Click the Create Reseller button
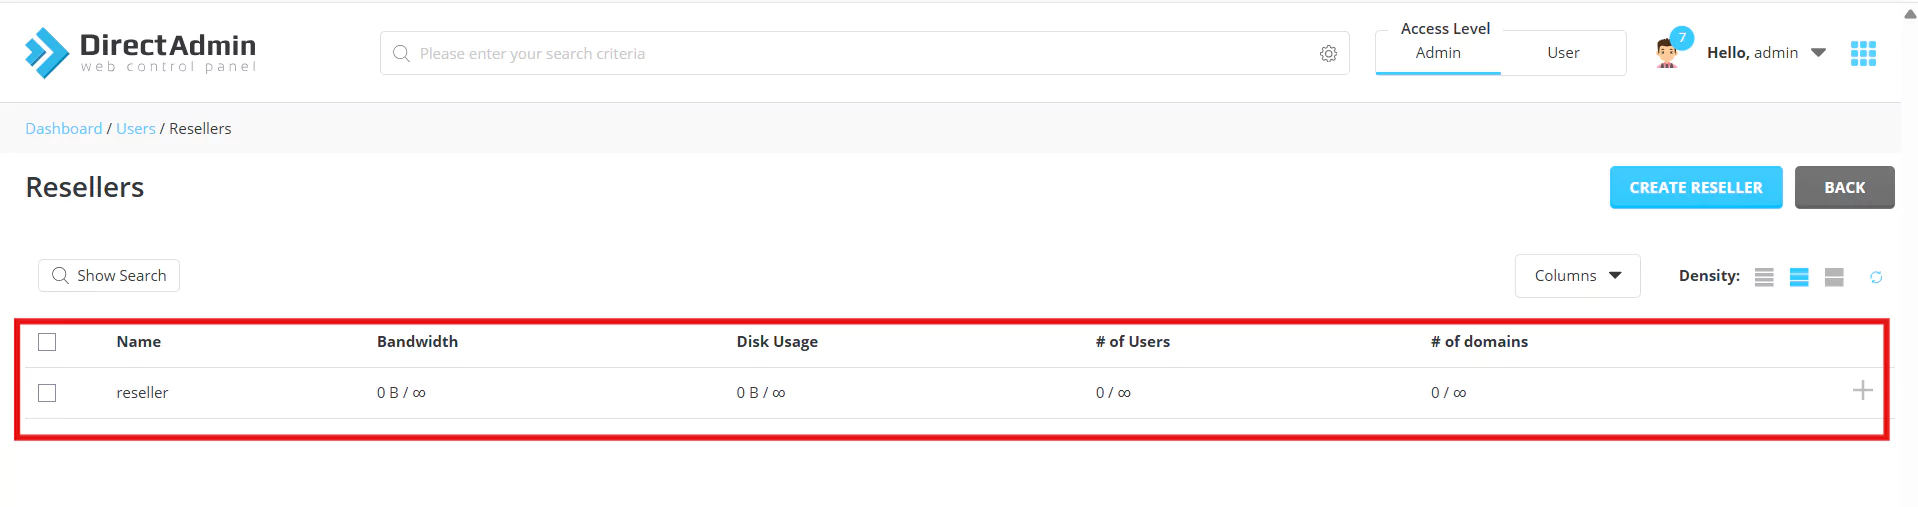 point(1695,187)
